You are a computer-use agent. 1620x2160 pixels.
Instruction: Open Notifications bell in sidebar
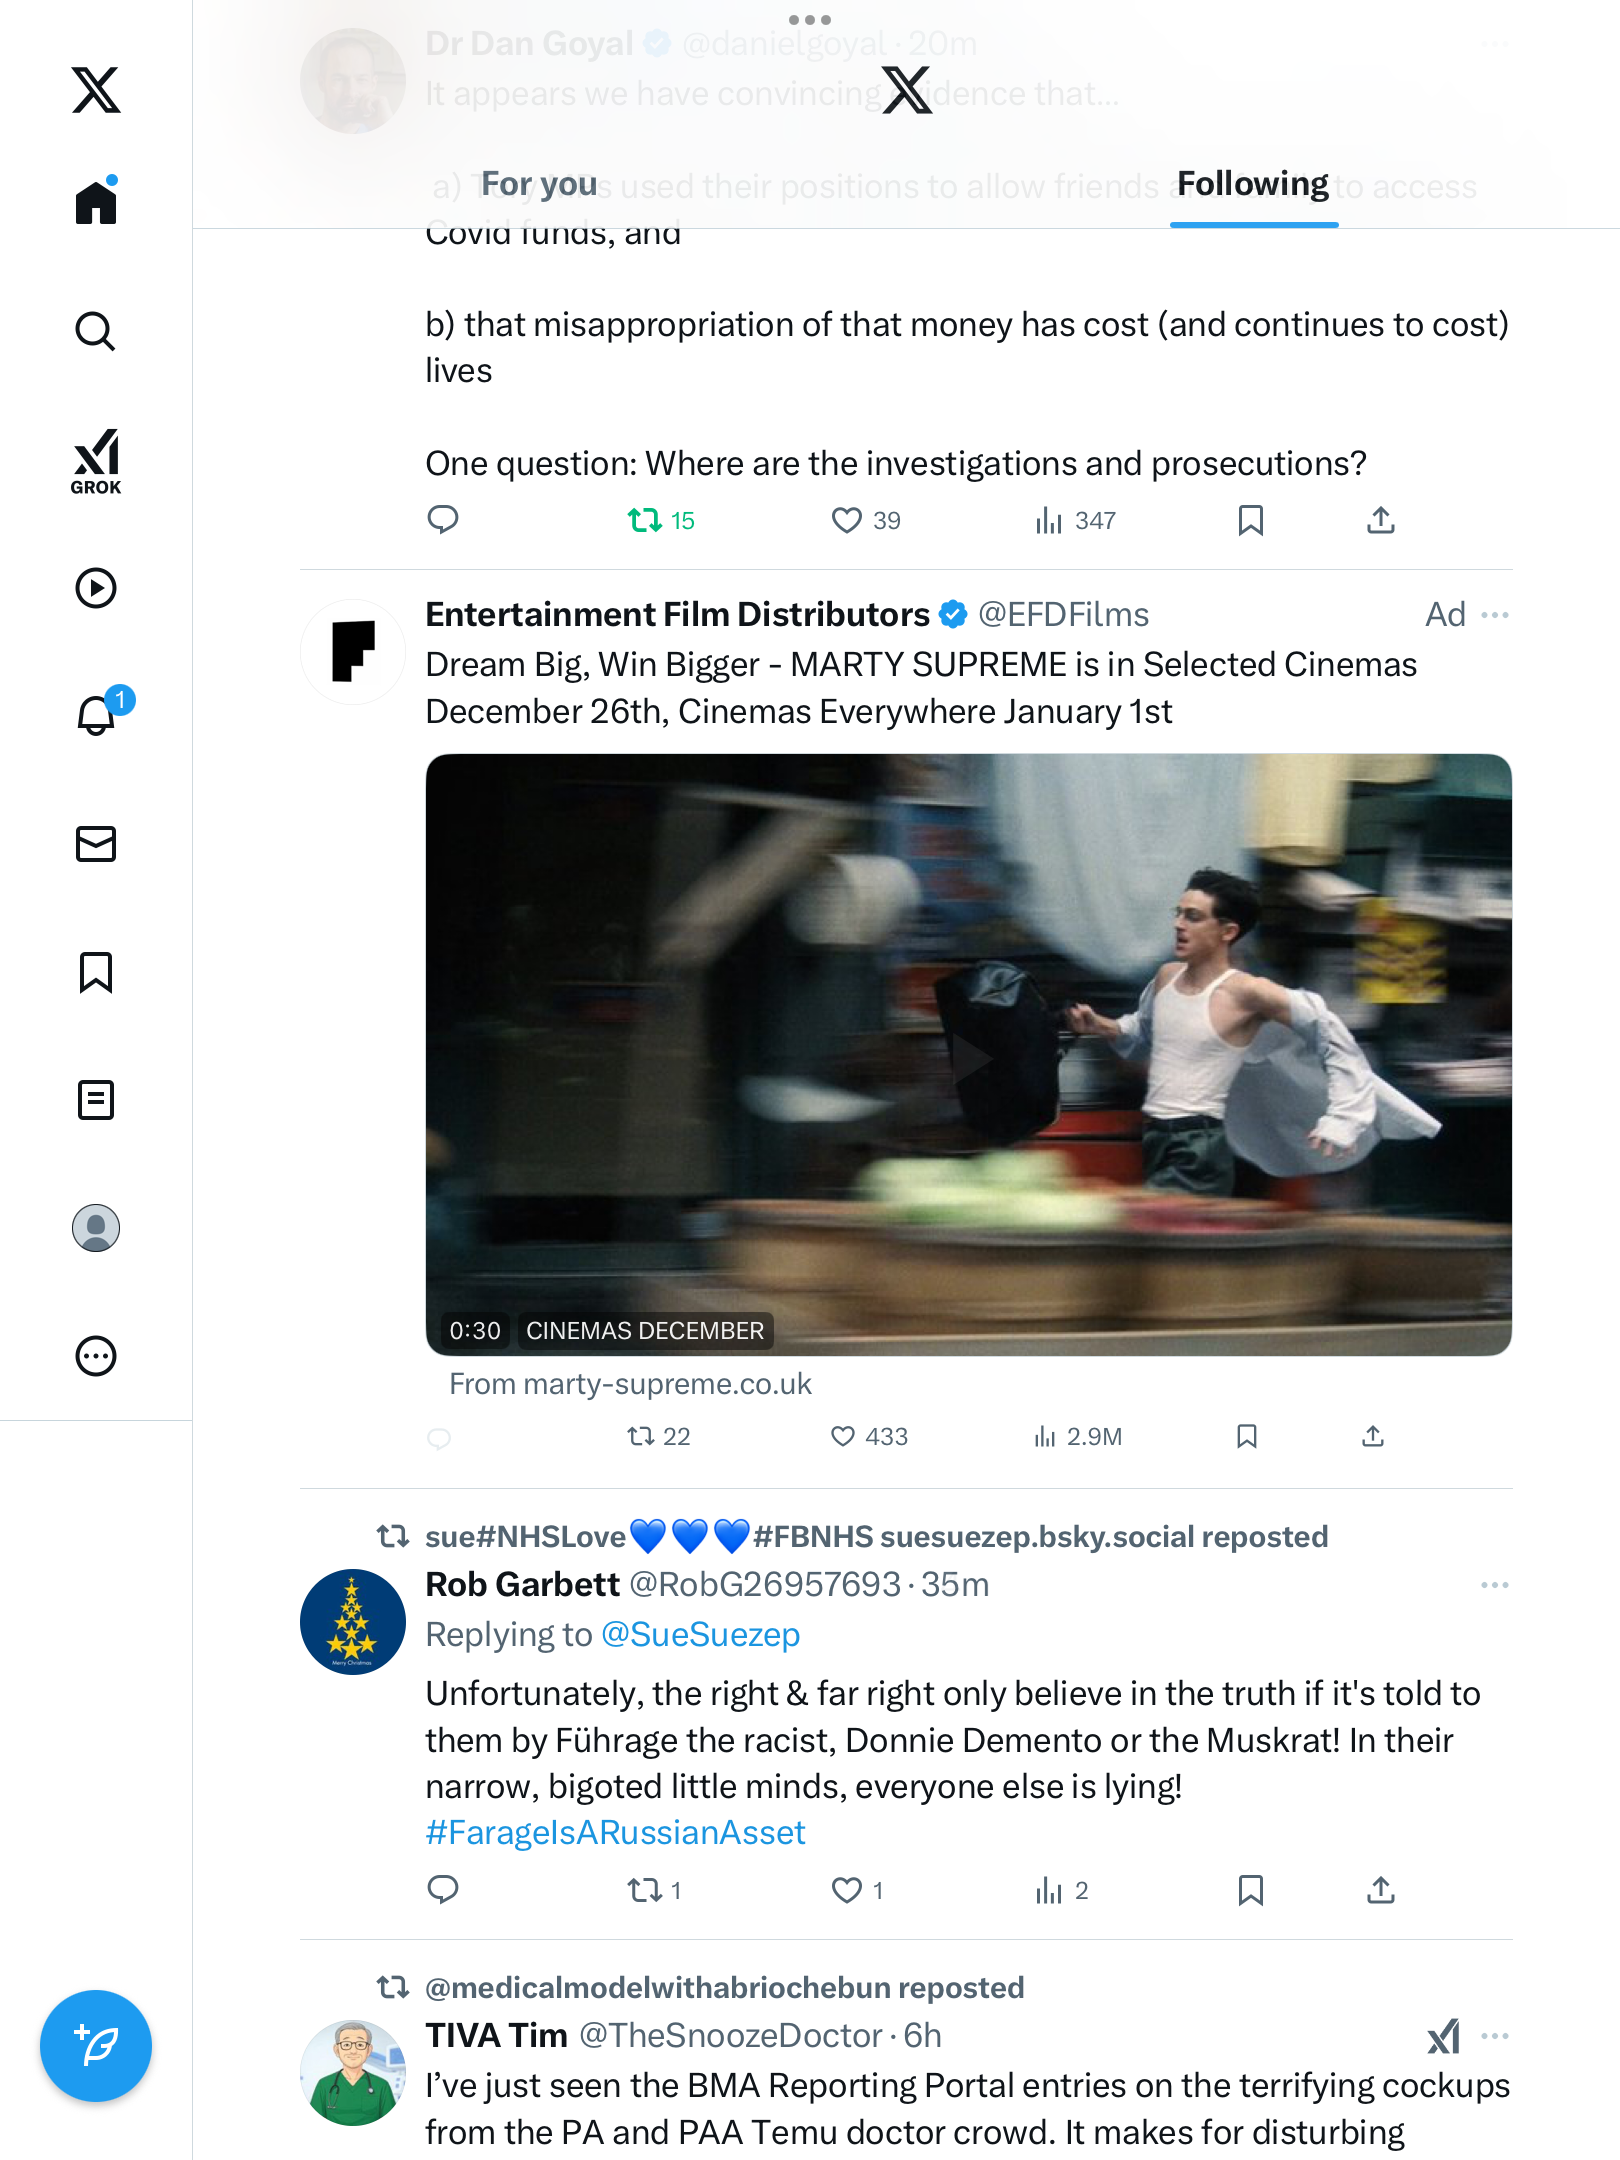(98, 714)
